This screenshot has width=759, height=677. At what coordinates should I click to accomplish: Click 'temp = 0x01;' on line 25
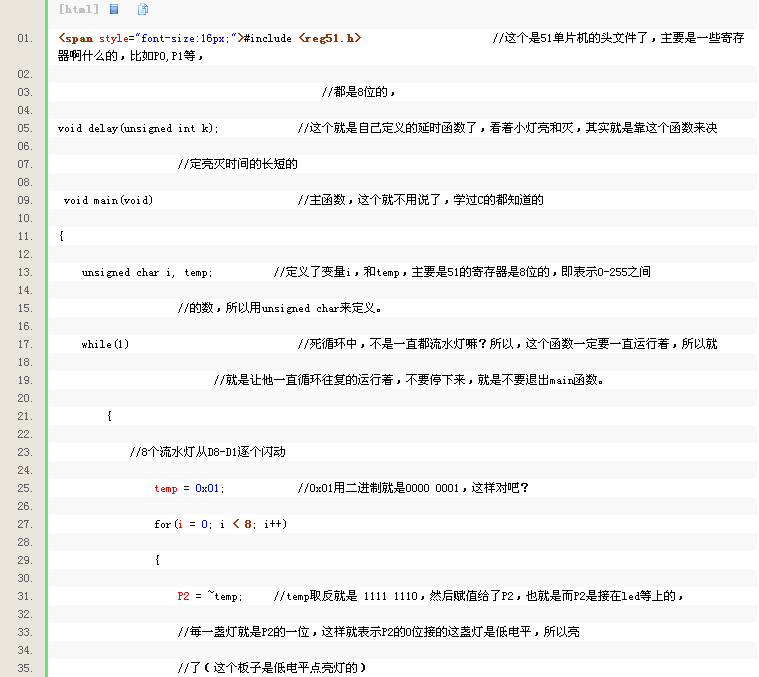point(189,488)
